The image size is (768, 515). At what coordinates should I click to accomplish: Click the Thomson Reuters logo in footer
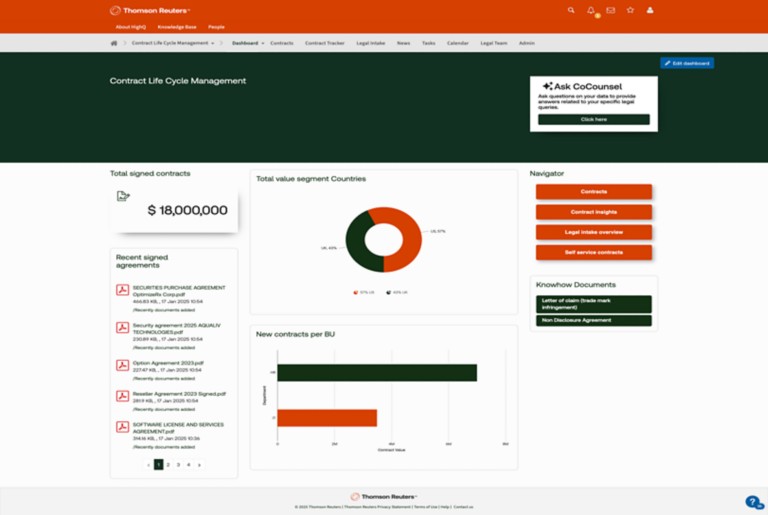tap(384, 496)
